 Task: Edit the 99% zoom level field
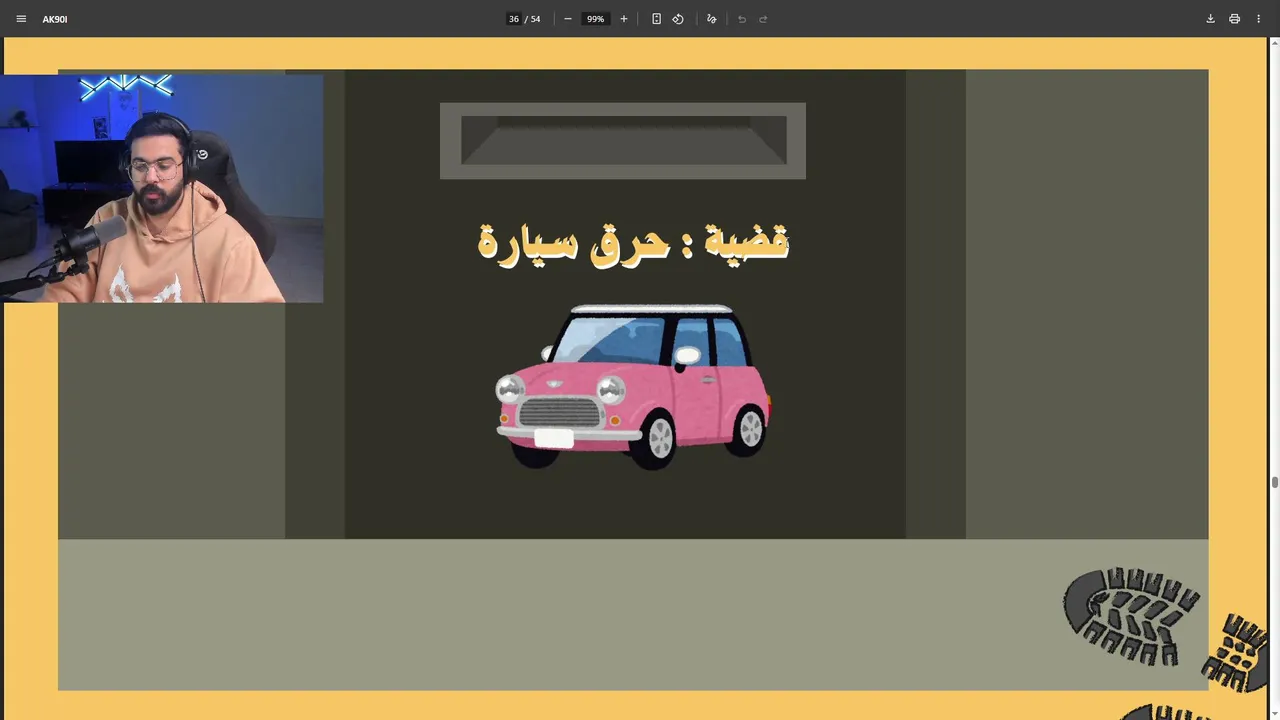click(x=596, y=19)
